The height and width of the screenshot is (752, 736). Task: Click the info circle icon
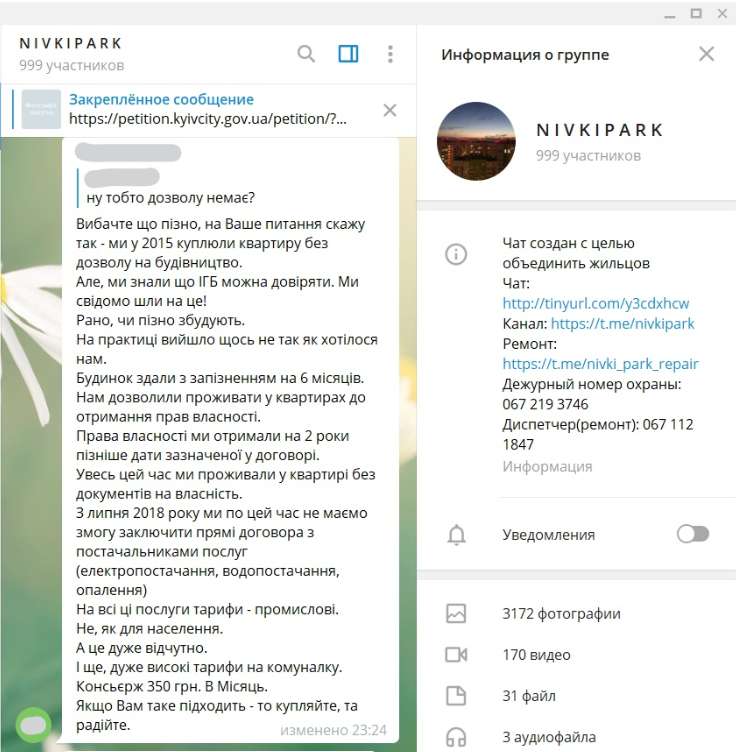click(x=456, y=254)
